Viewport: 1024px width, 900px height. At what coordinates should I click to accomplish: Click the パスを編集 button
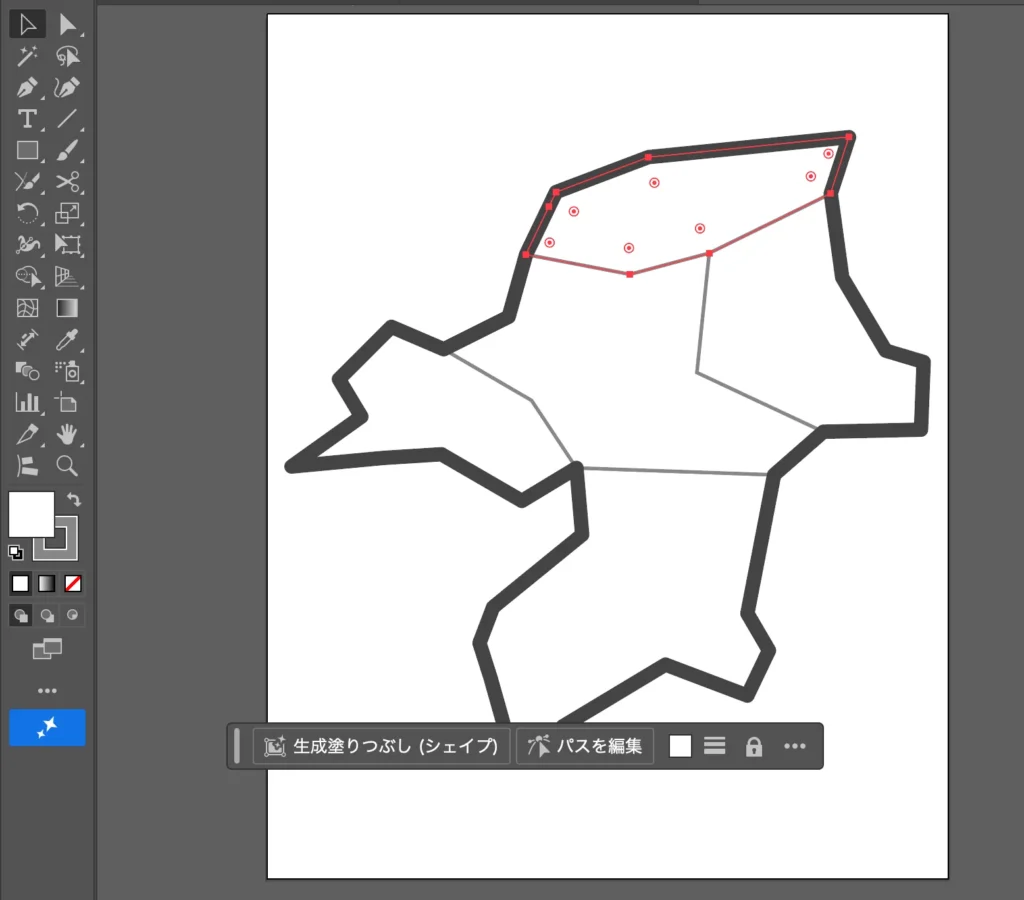coord(585,747)
